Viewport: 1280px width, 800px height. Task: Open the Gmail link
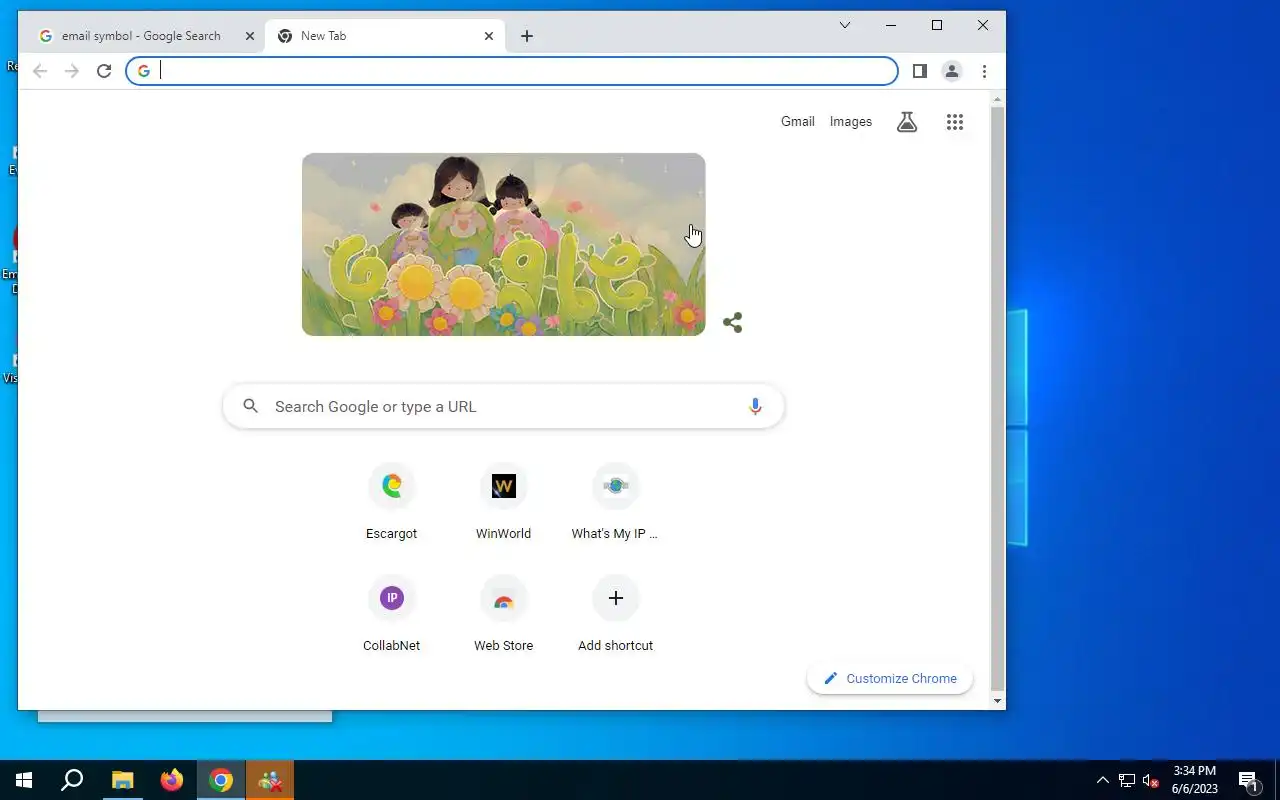[x=798, y=121]
